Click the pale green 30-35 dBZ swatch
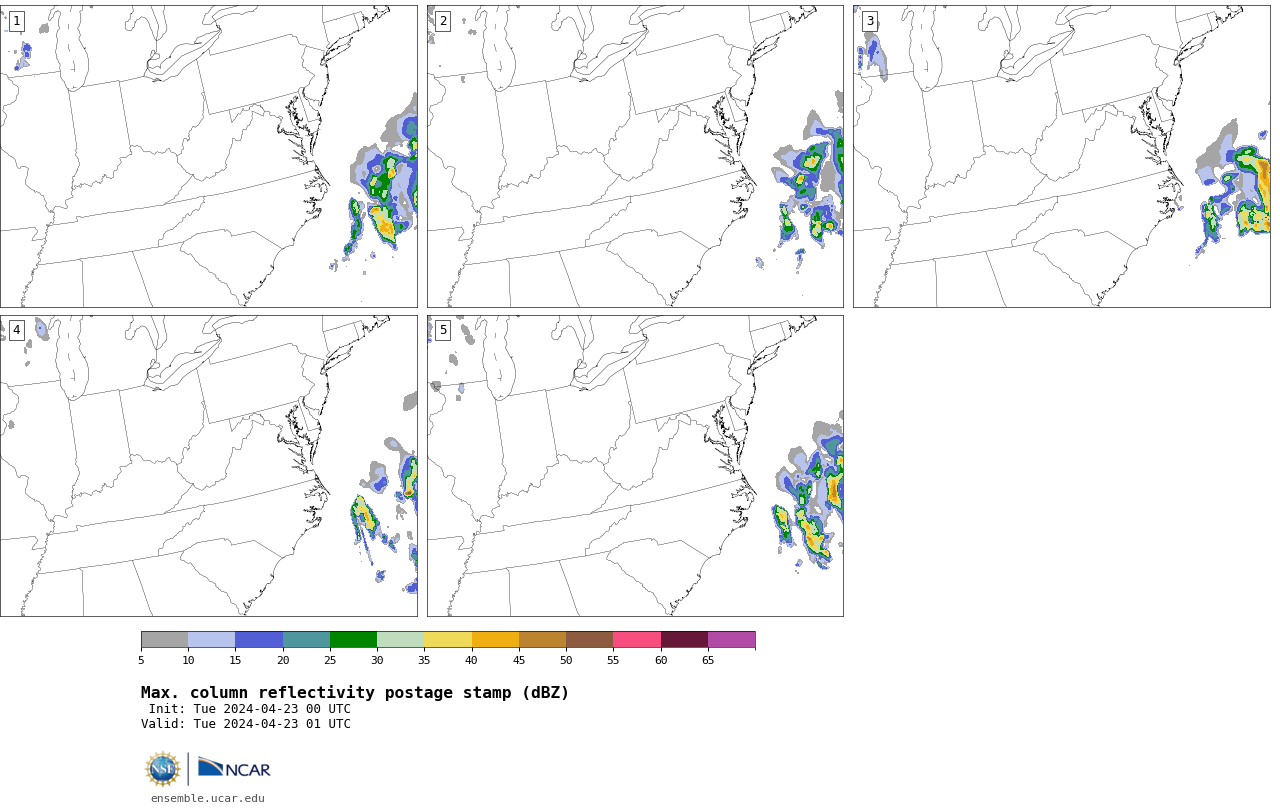The image size is (1280, 809). (x=401, y=640)
